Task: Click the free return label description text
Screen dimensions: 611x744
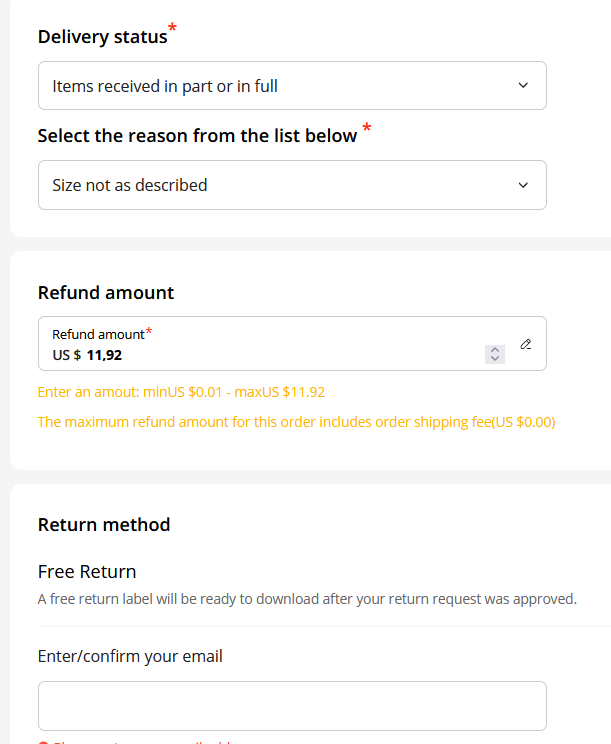Action: [x=307, y=599]
